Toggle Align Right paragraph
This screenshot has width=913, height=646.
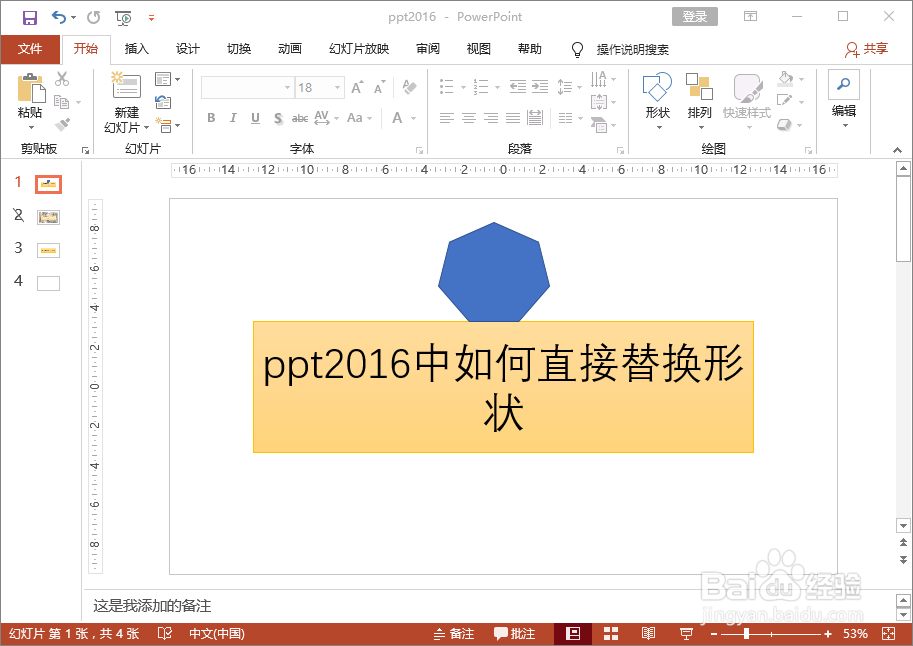point(491,118)
